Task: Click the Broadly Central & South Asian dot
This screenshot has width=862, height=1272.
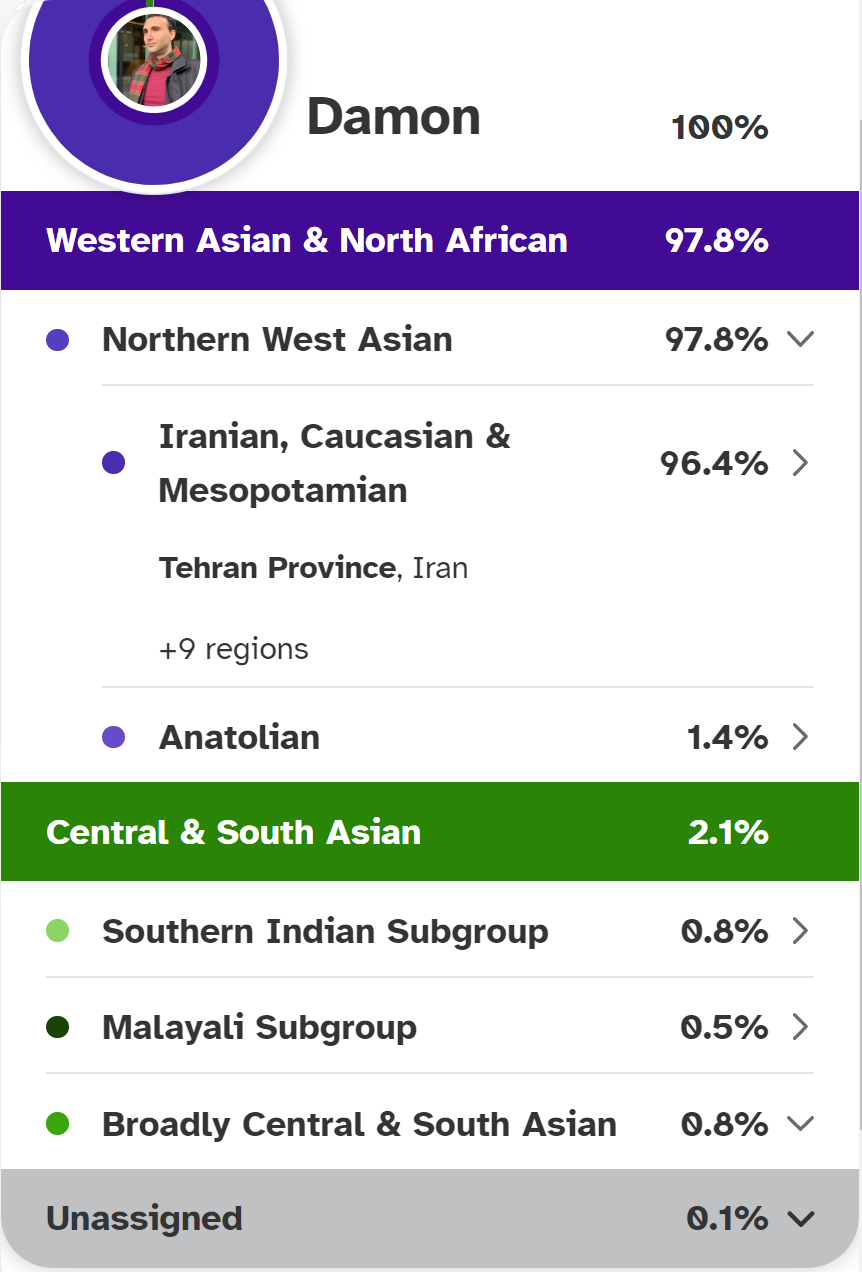Action: 58,1124
